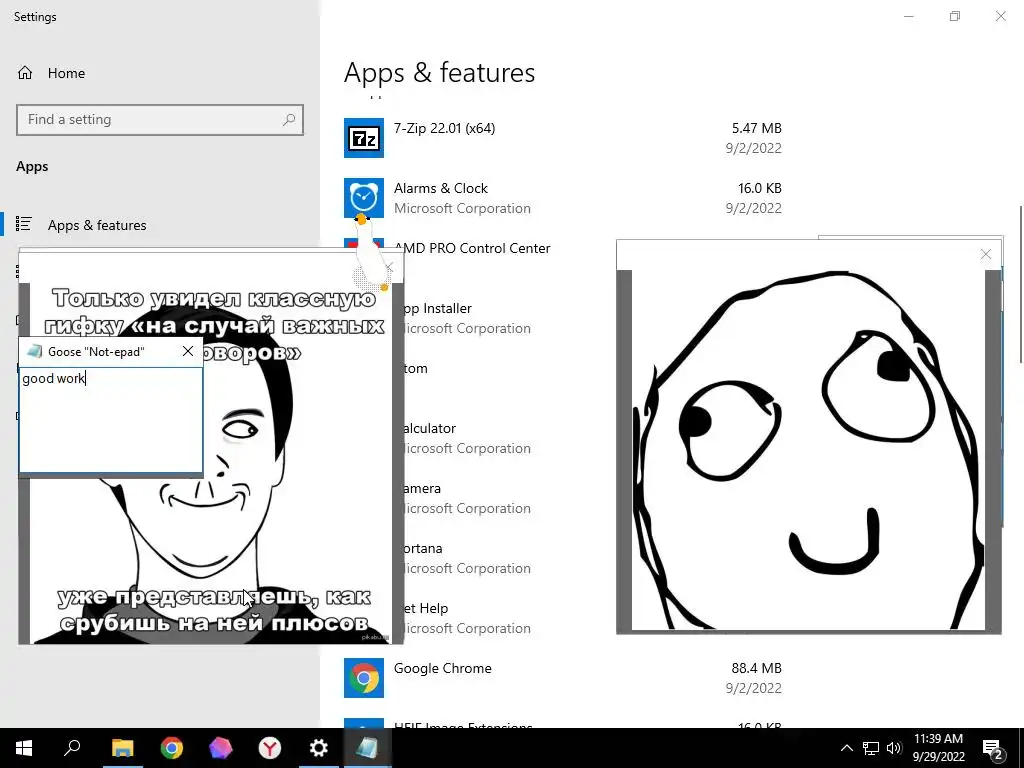1024x768 pixels.
Task: Click the goose sprite
Action: 370,251
